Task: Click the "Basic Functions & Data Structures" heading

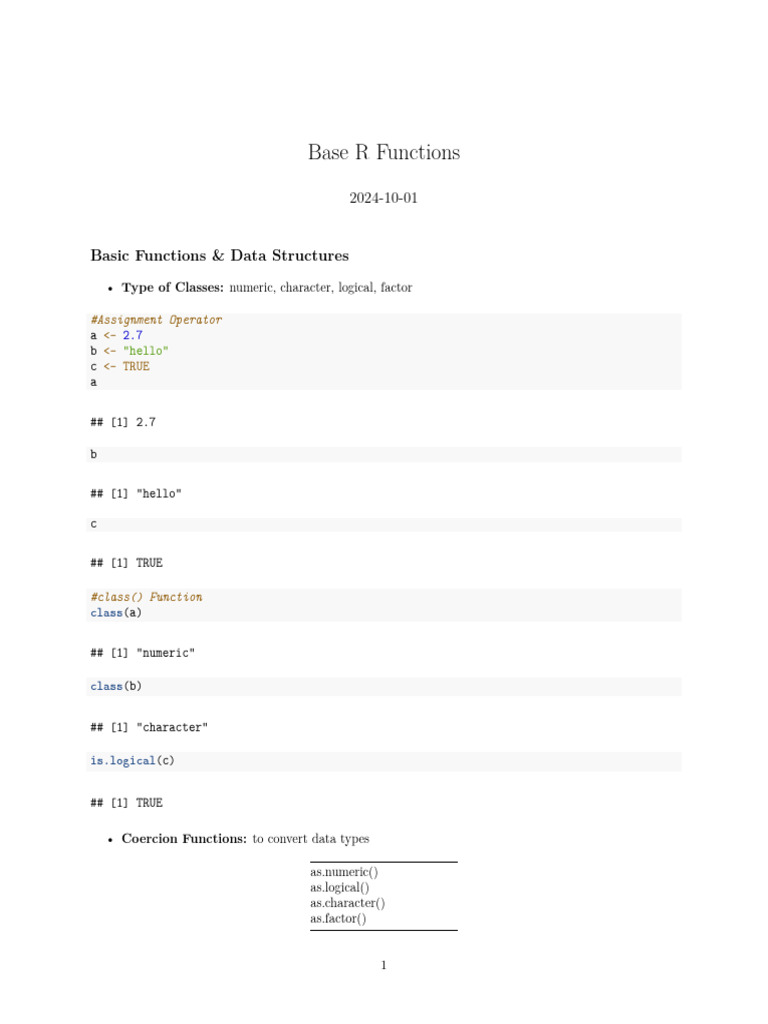Action: point(219,256)
